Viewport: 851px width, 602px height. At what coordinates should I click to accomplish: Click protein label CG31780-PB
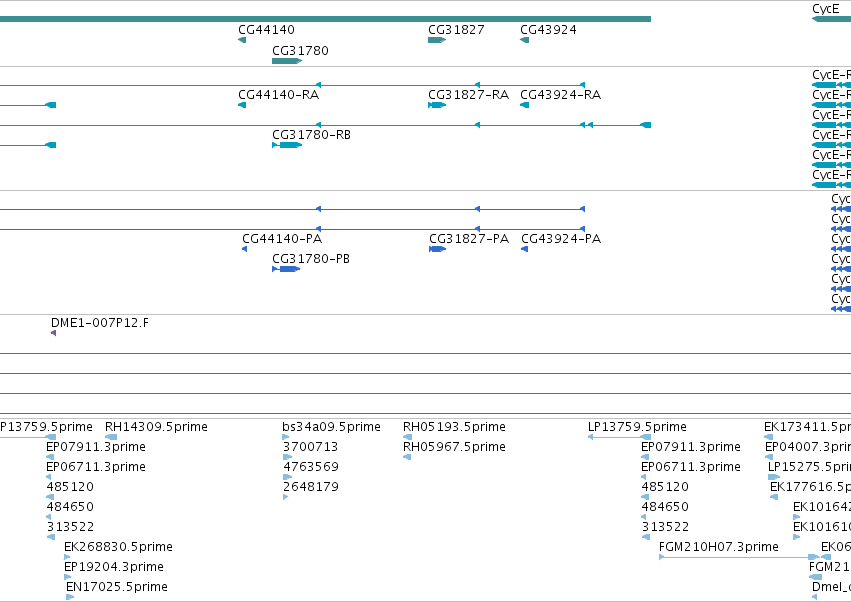(311, 259)
